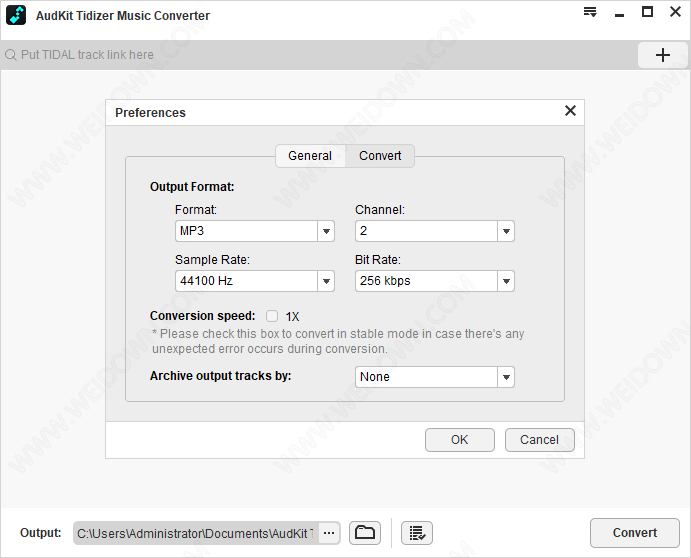Switch to the General tab
The width and height of the screenshot is (691, 558).
(x=310, y=156)
